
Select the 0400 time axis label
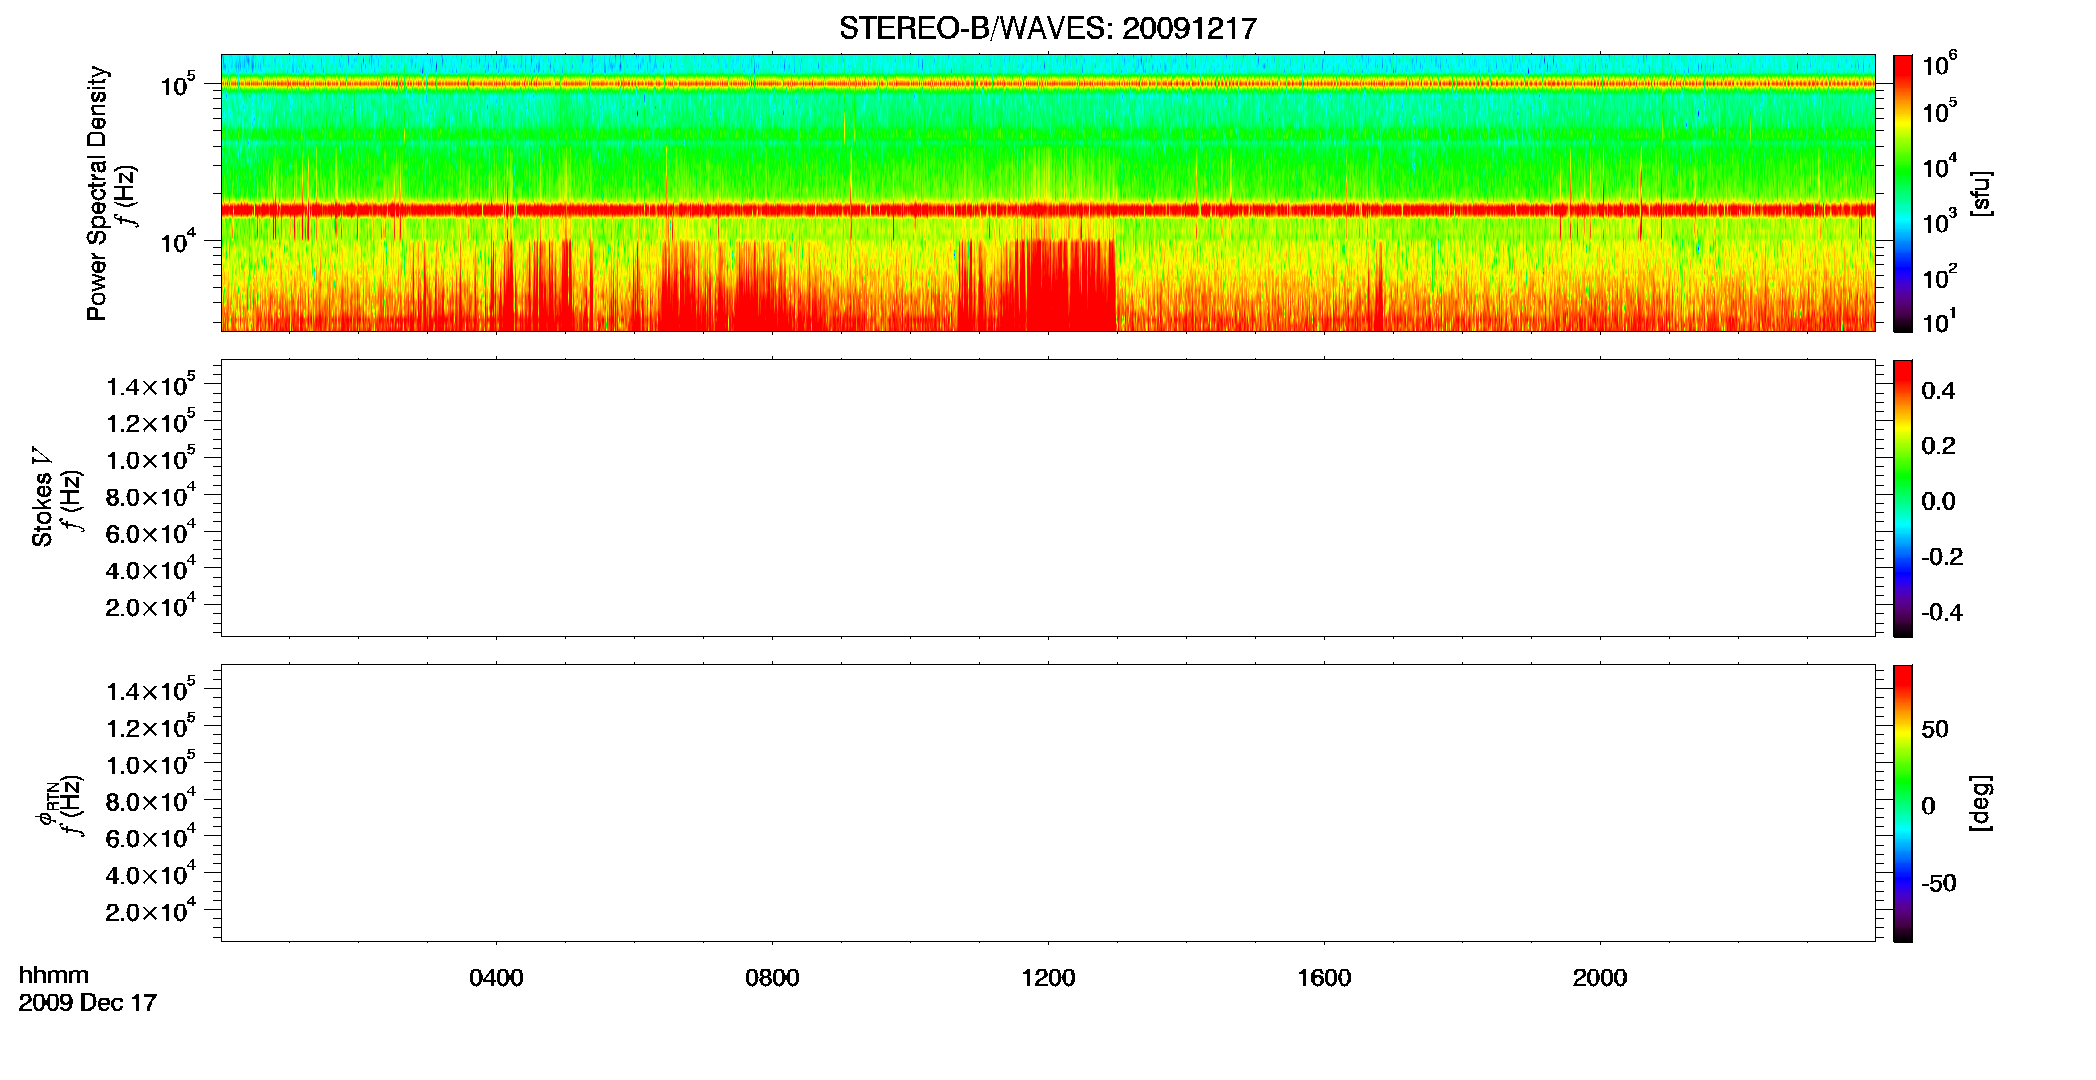[496, 978]
